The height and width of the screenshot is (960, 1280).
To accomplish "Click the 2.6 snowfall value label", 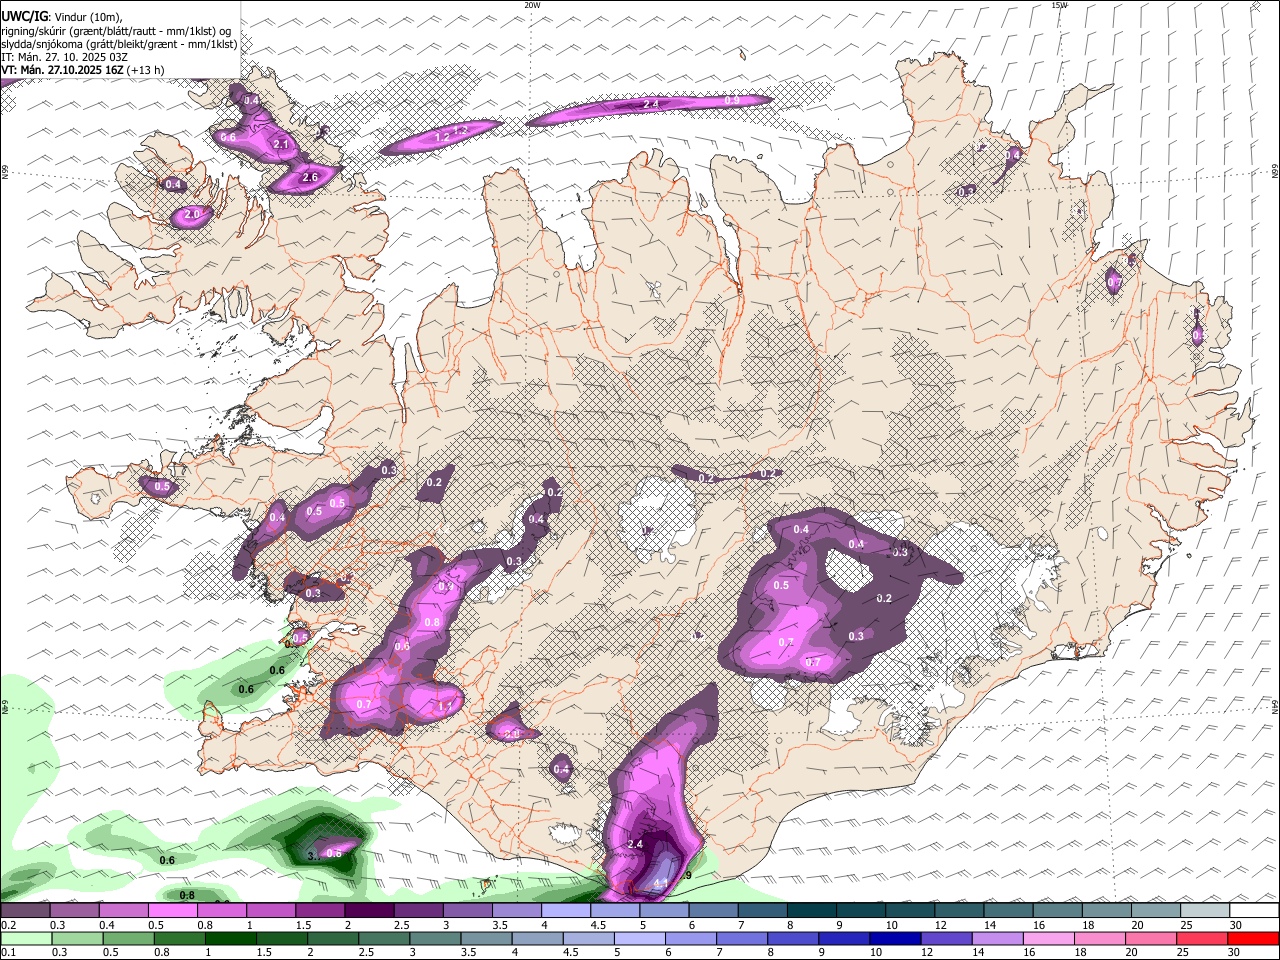I will [x=309, y=177].
